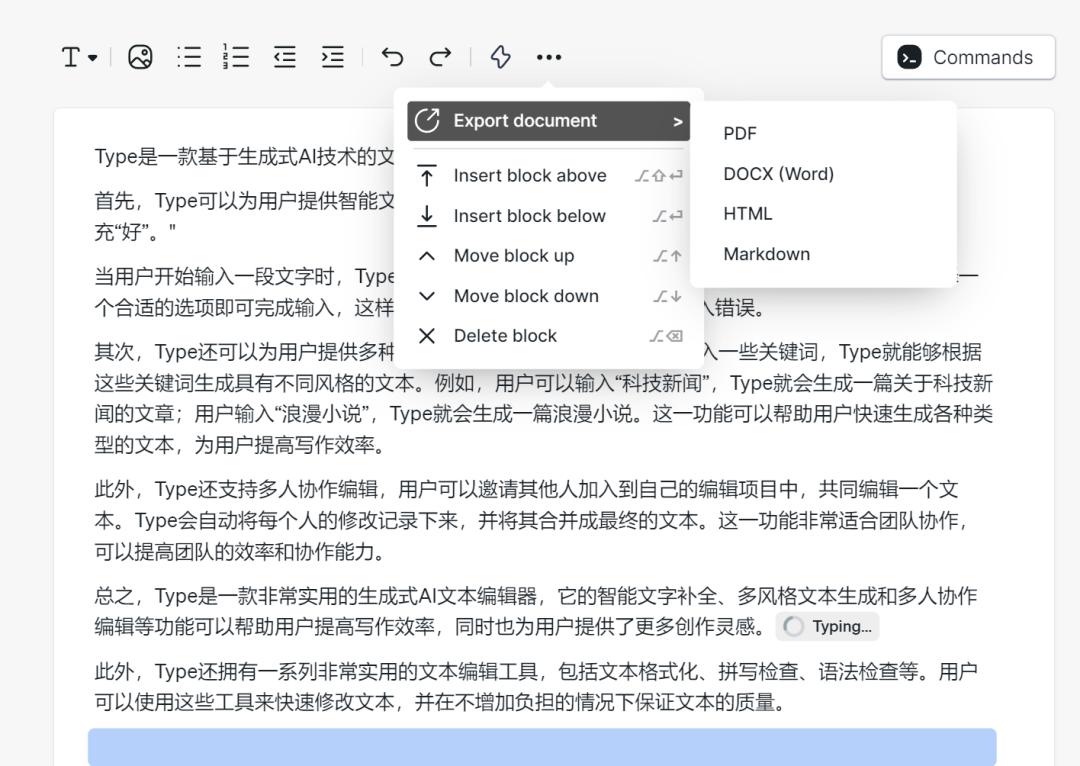Decrease indent with the outdent icon
1080x766 pixels.
click(285, 57)
